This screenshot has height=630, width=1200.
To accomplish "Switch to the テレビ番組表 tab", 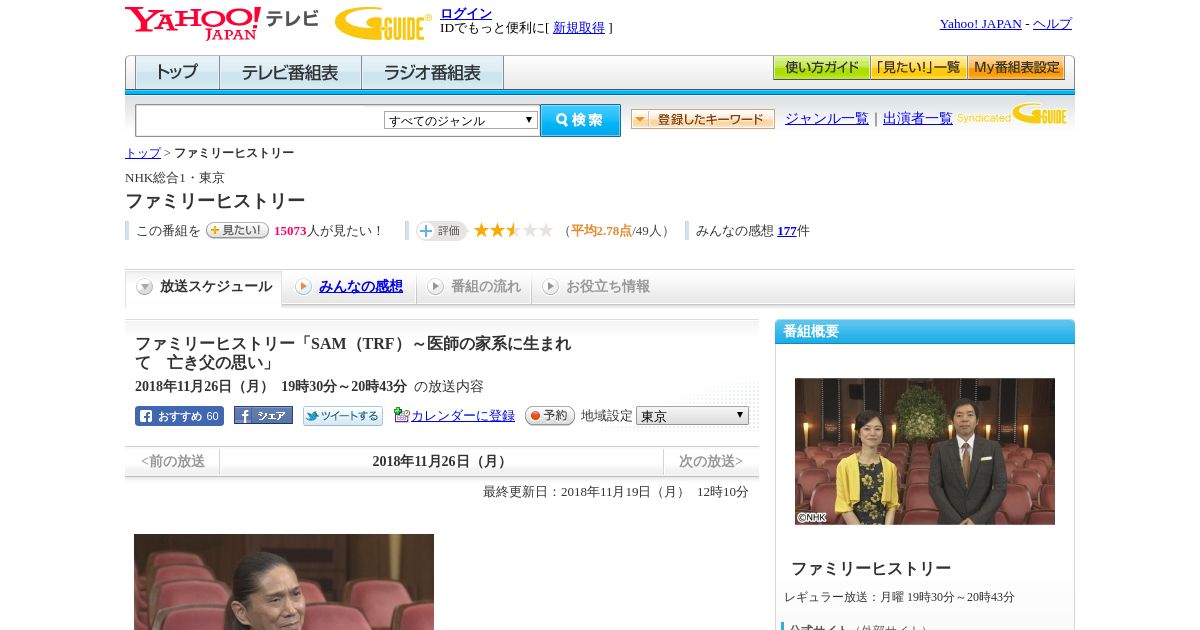I will click(290, 72).
